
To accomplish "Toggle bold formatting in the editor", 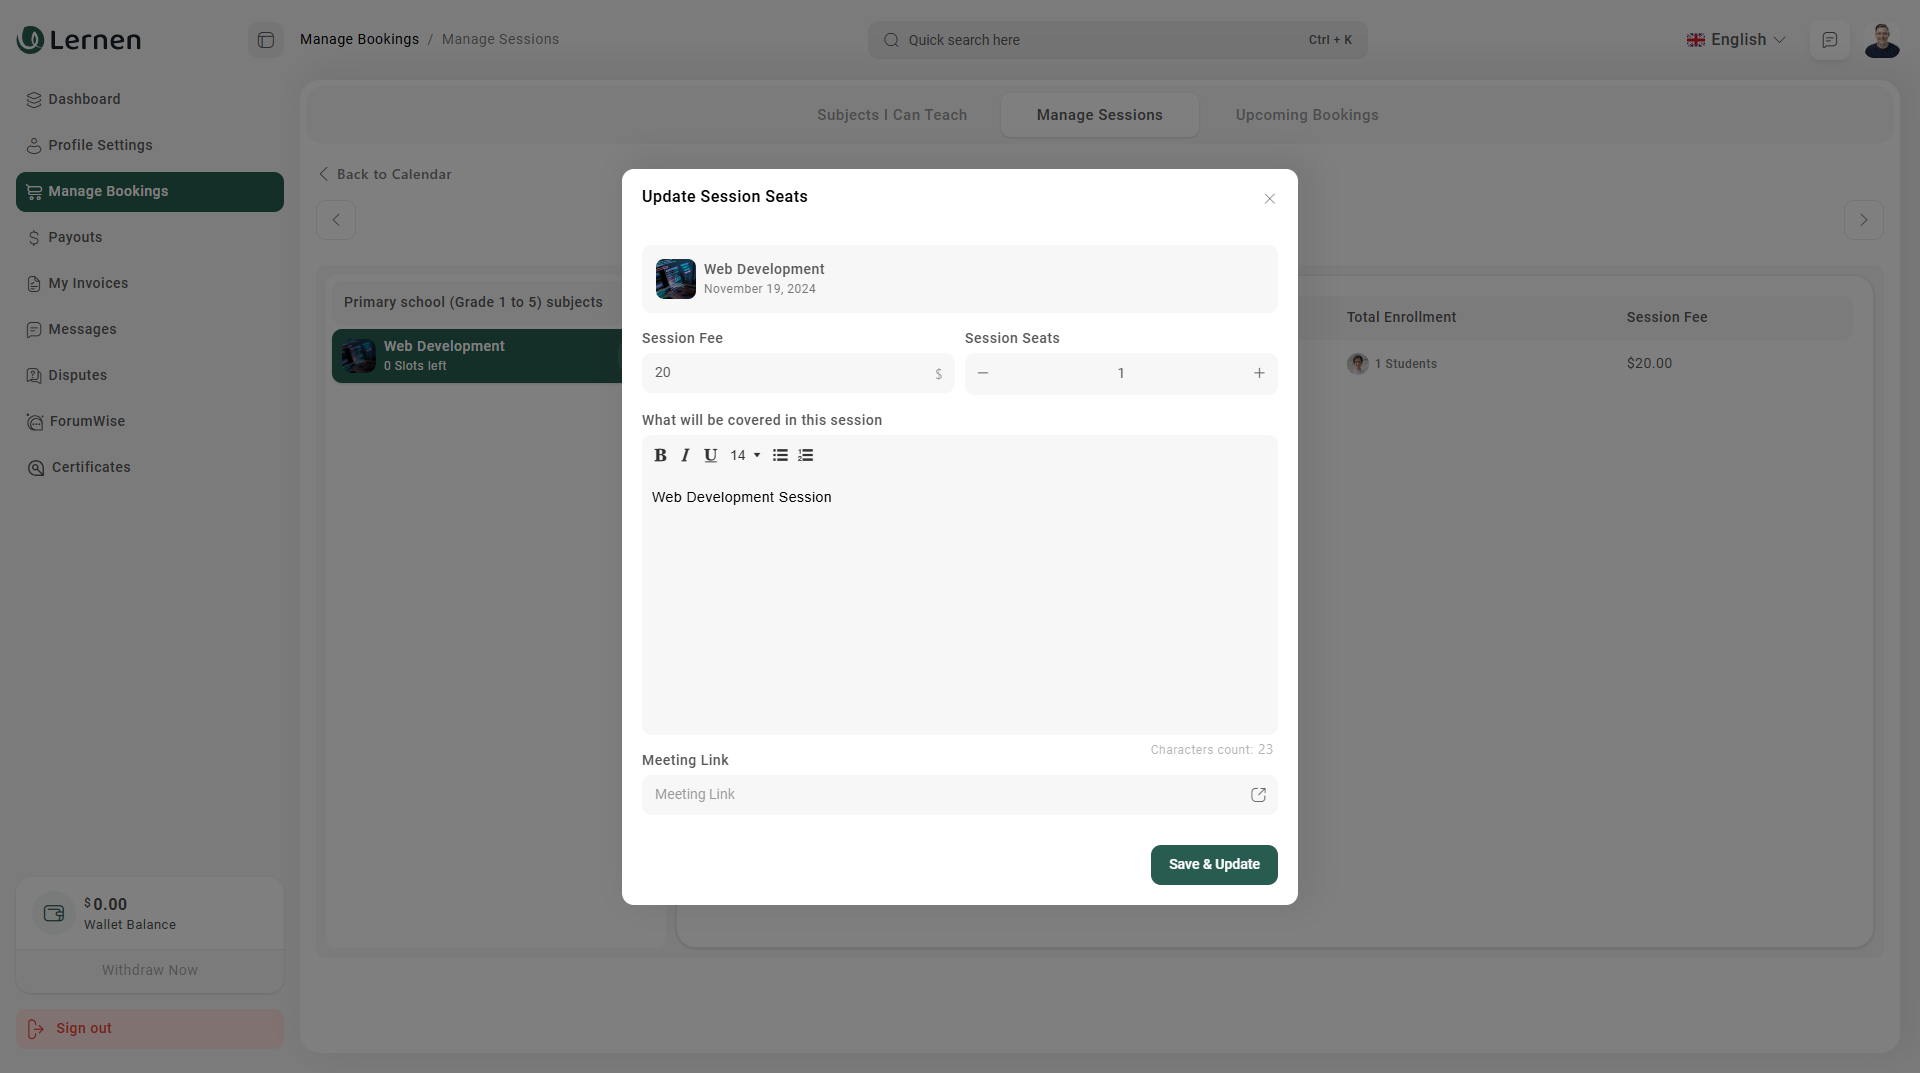I will point(660,455).
